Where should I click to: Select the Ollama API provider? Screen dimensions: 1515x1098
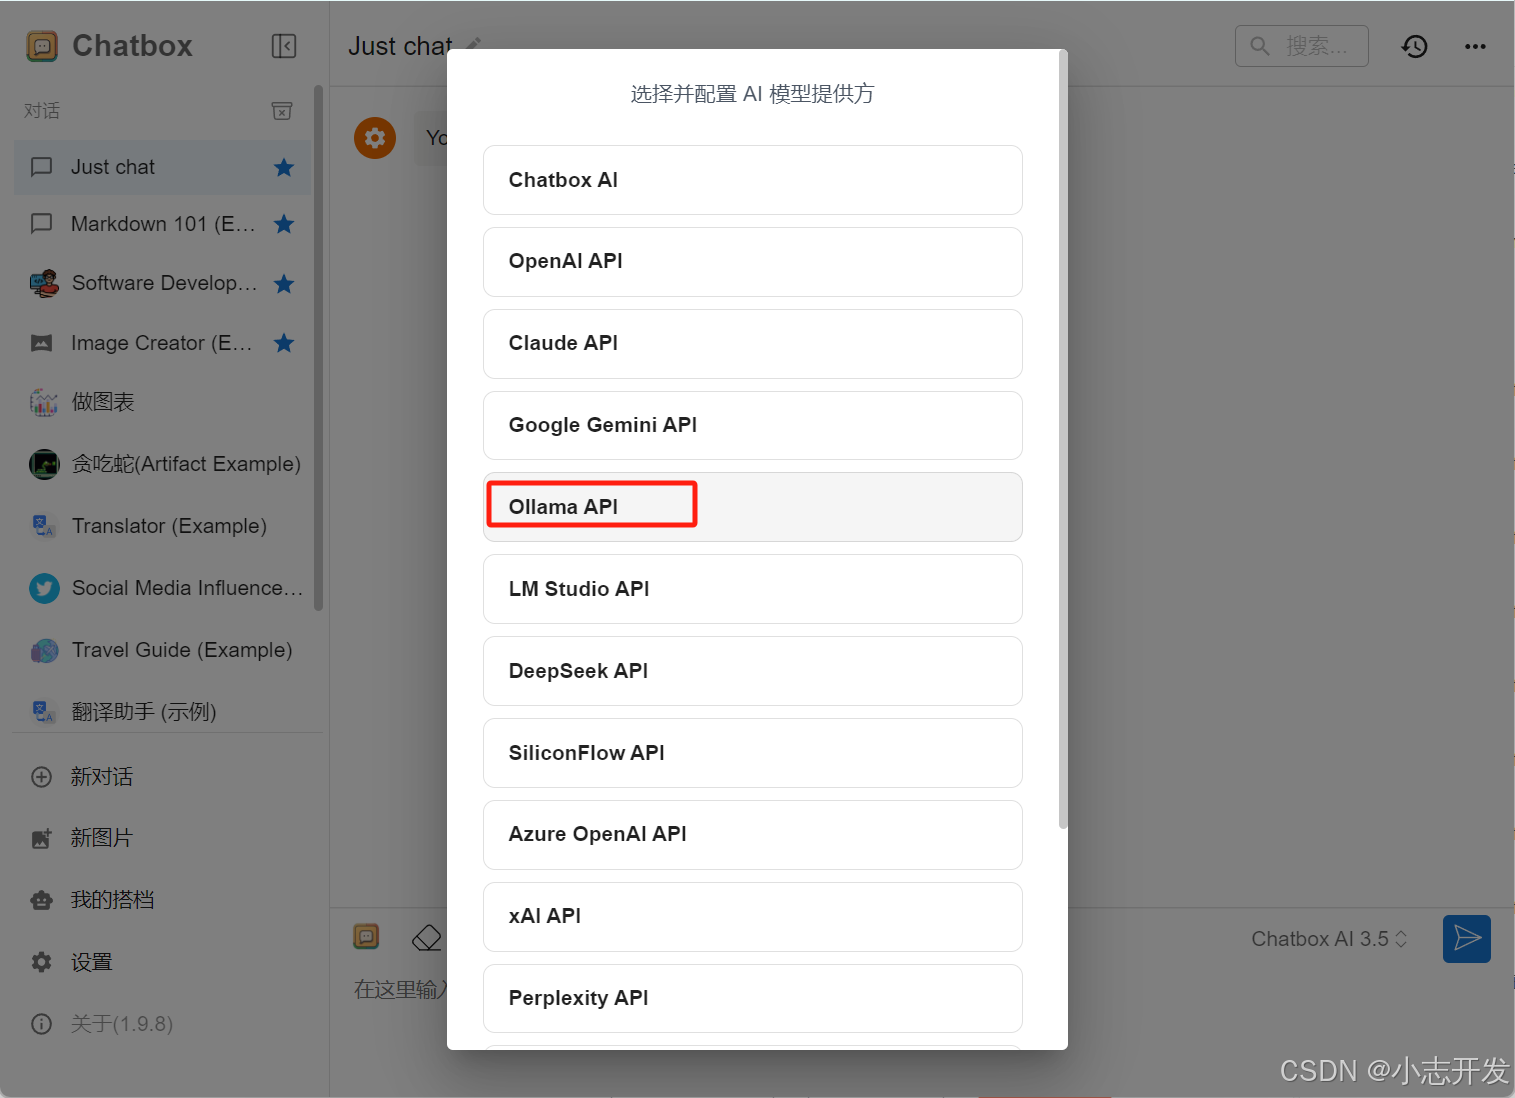click(x=753, y=507)
